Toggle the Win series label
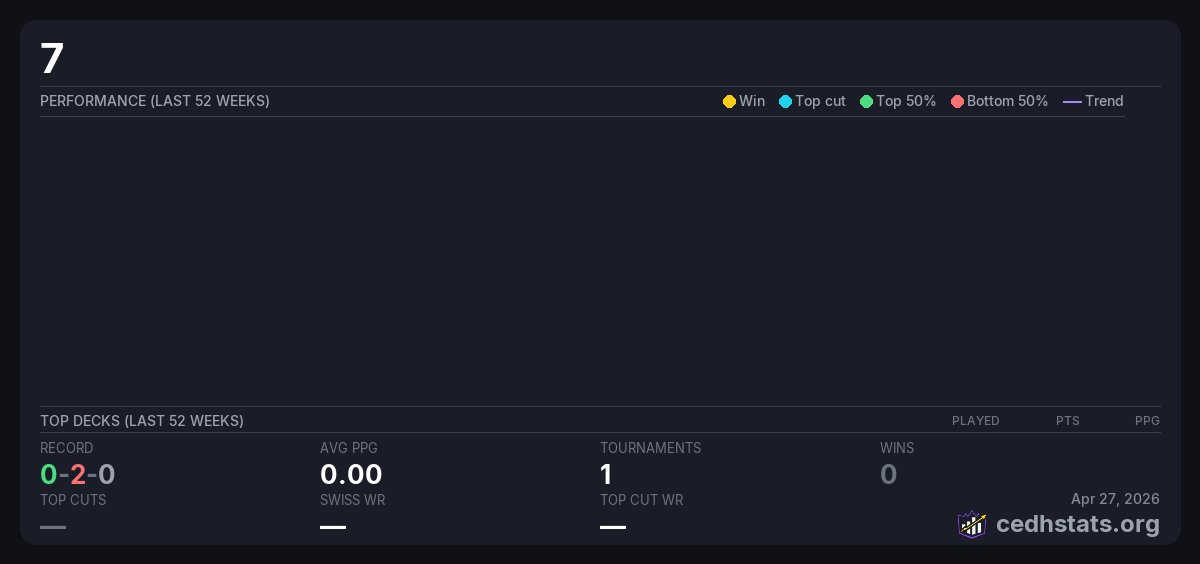The image size is (1200, 564). pyautogui.click(x=752, y=101)
